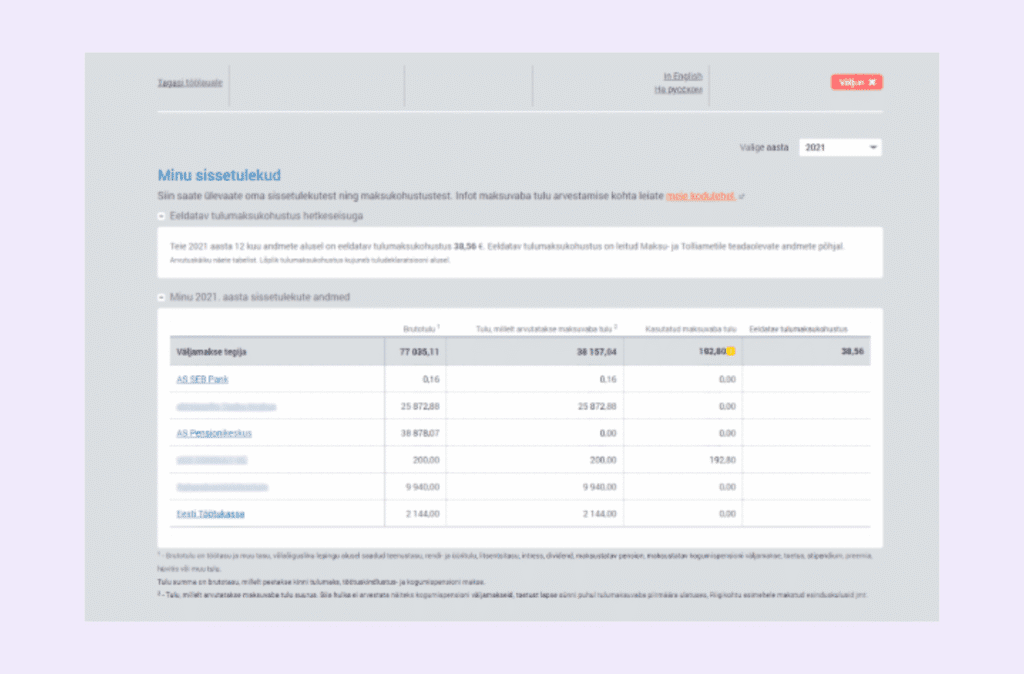Click the blurred payer link with 25 872,88
Viewport: 1024px width, 674px height.
click(226, 407)
